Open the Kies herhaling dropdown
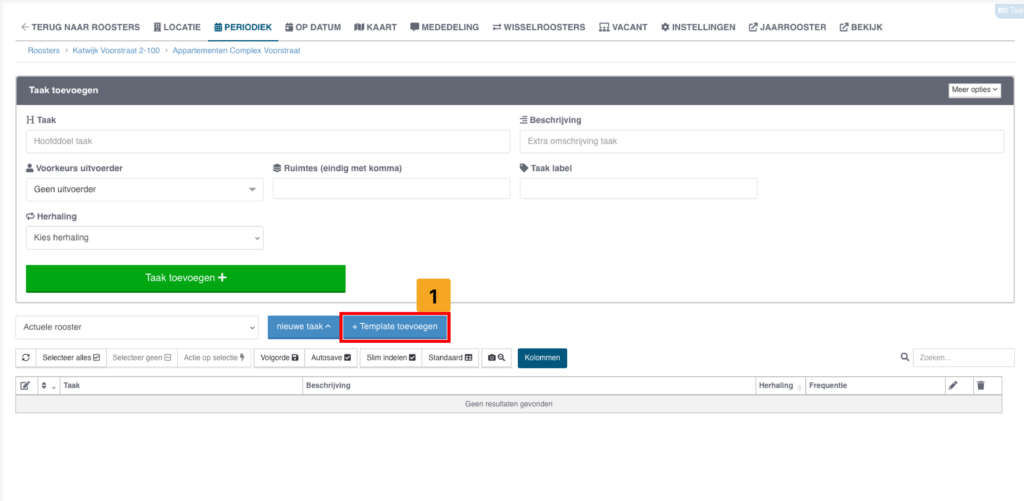 pos(144,238)
